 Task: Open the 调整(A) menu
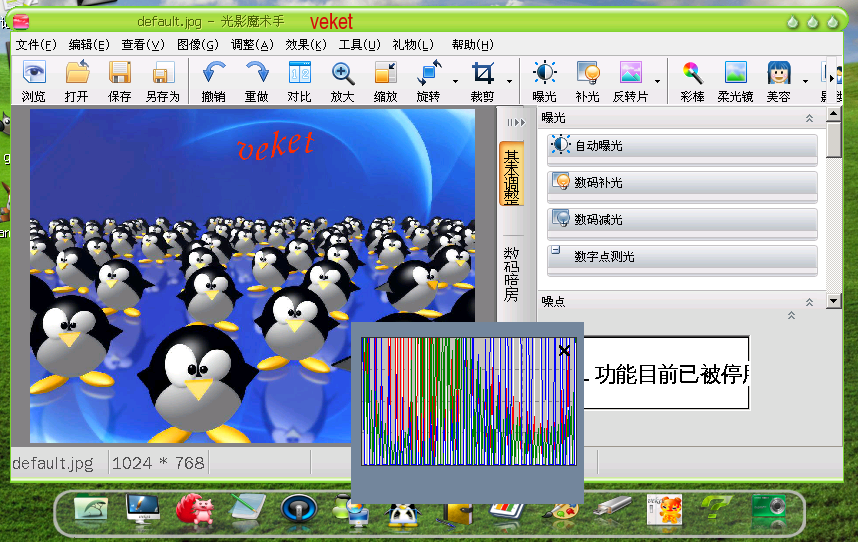pos(252,44)
